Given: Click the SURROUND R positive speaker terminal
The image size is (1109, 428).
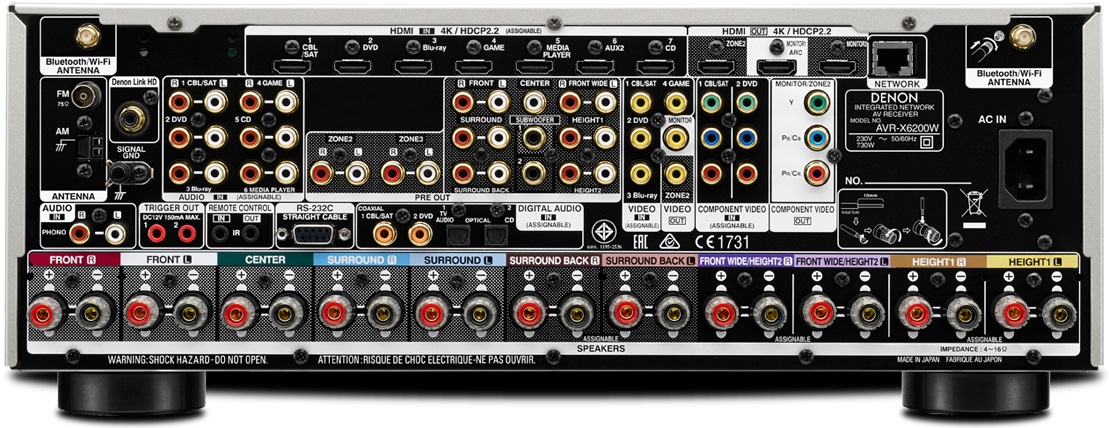Looking at the screenshot, I should [x=333, y=313].
